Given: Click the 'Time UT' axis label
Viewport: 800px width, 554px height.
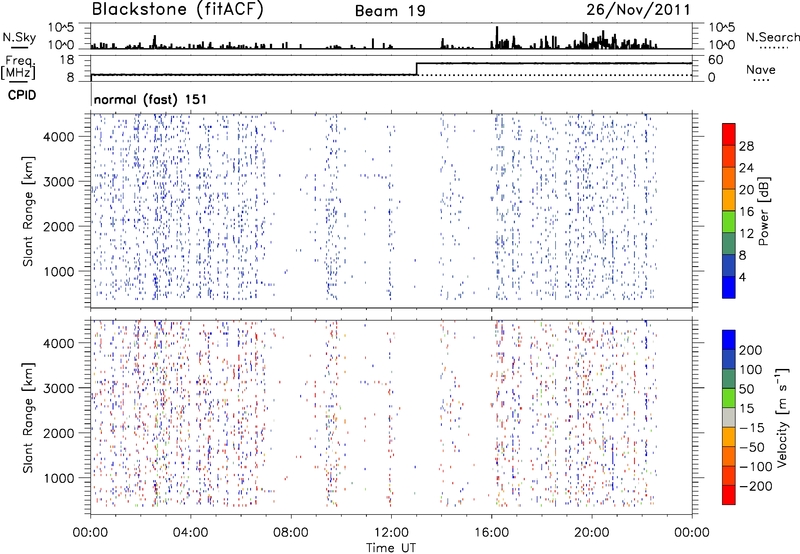Looking at the screenshot, I should pos(391,547).
